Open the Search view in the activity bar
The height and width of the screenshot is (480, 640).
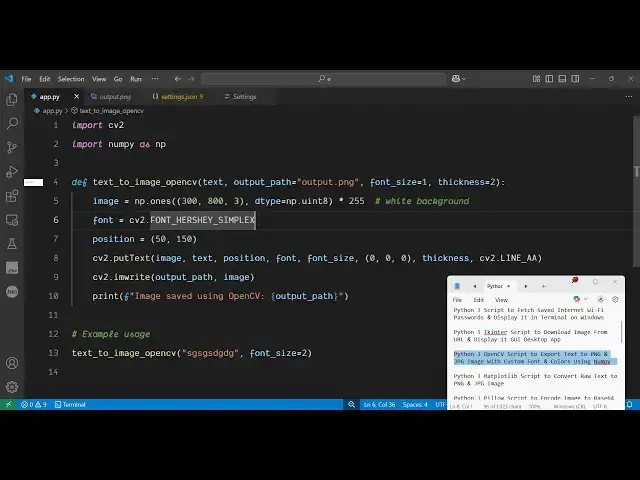(12, 123)
